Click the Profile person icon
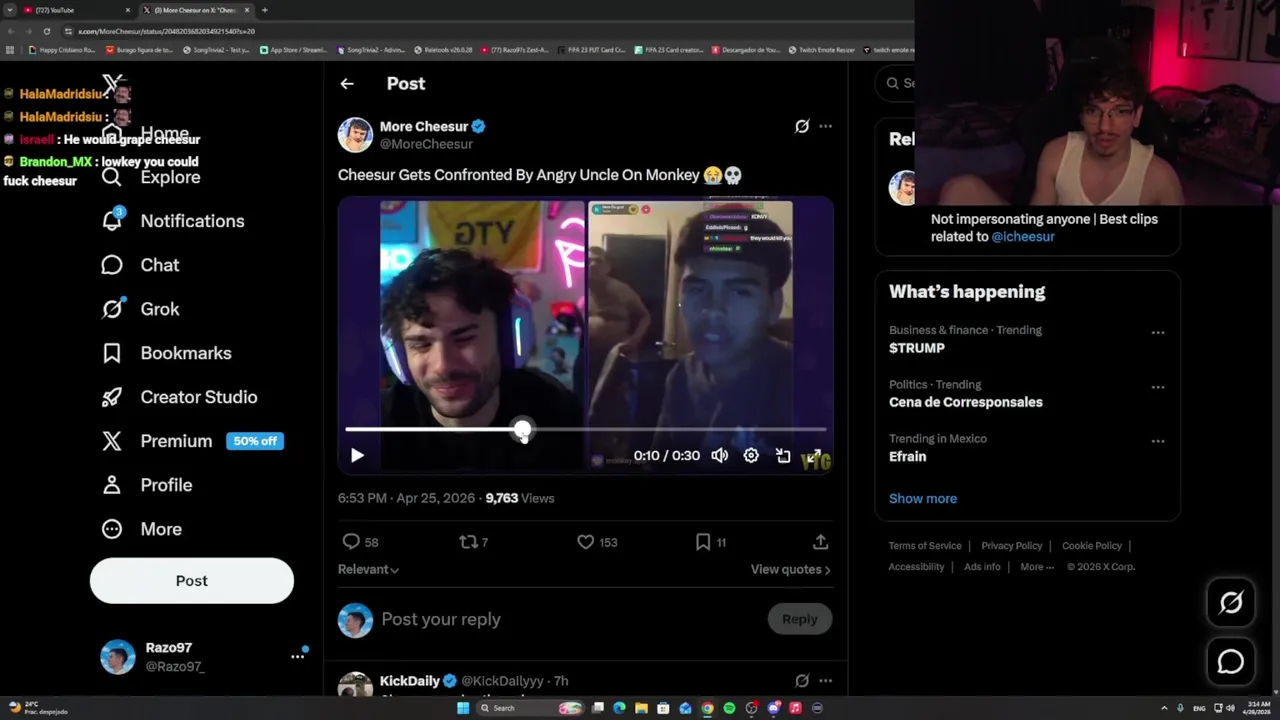This screenshot has width=1280, height=720. [x=112, y=485]
